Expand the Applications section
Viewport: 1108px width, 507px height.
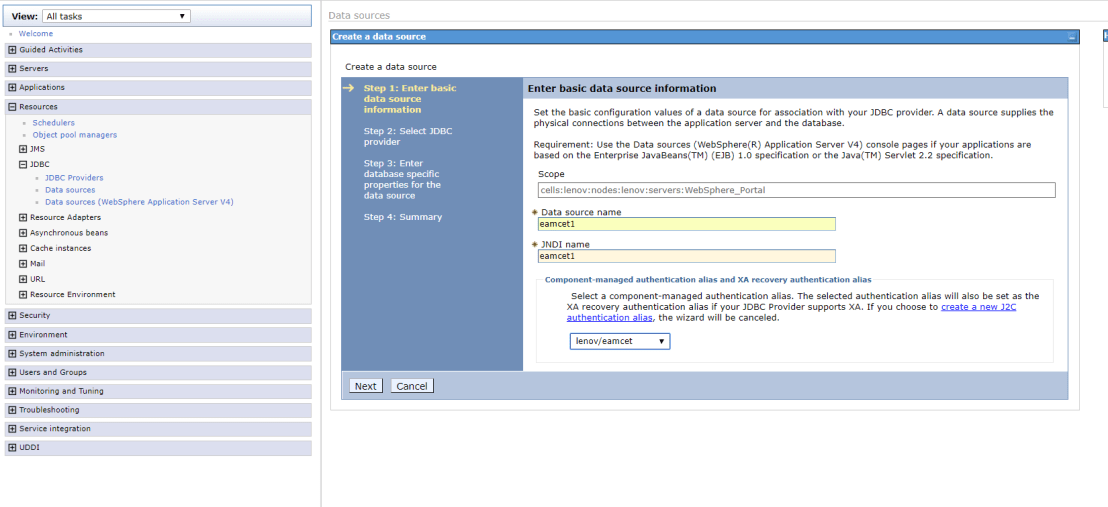[12, 88]
